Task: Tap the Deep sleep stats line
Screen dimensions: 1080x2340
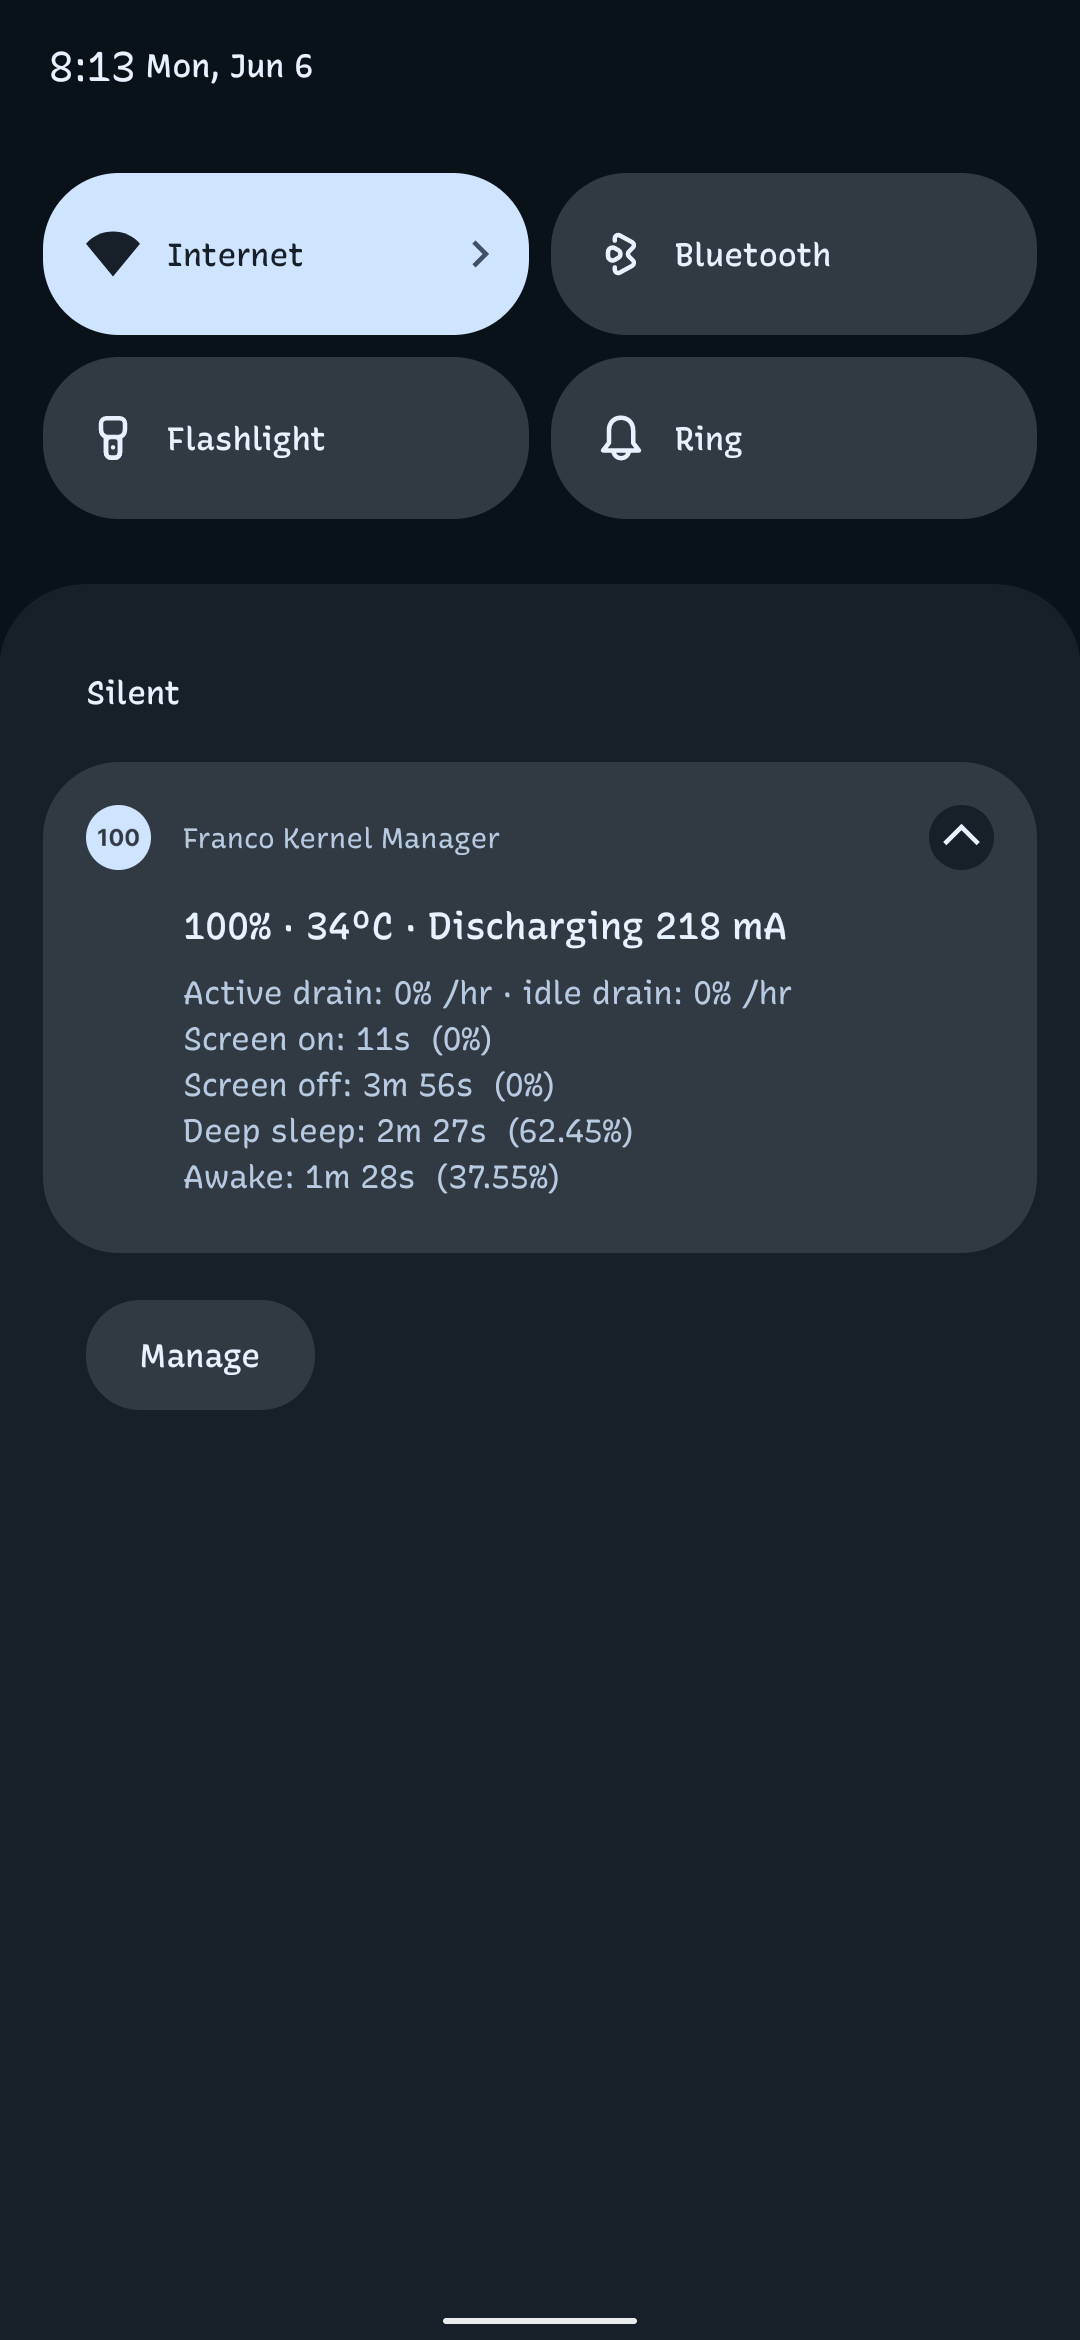Action: click(x=408, y=1131)
